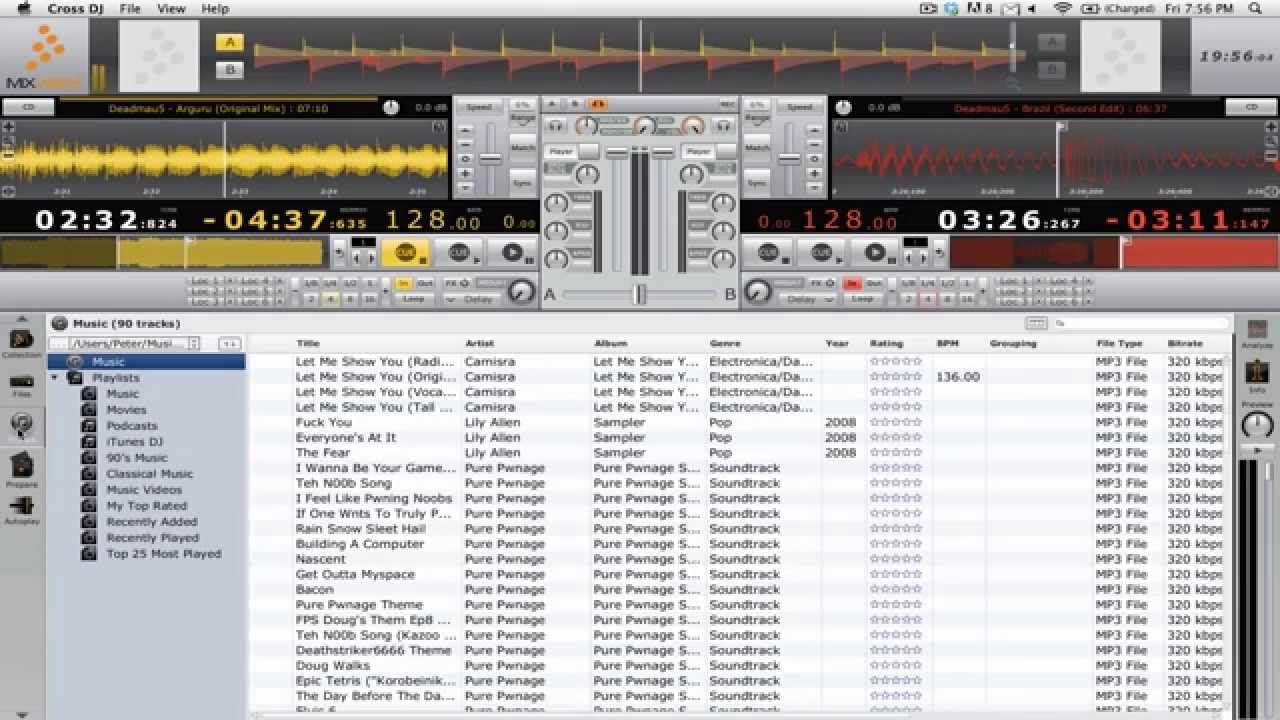
Task: Open the File menu
Action: pos(130,8)
